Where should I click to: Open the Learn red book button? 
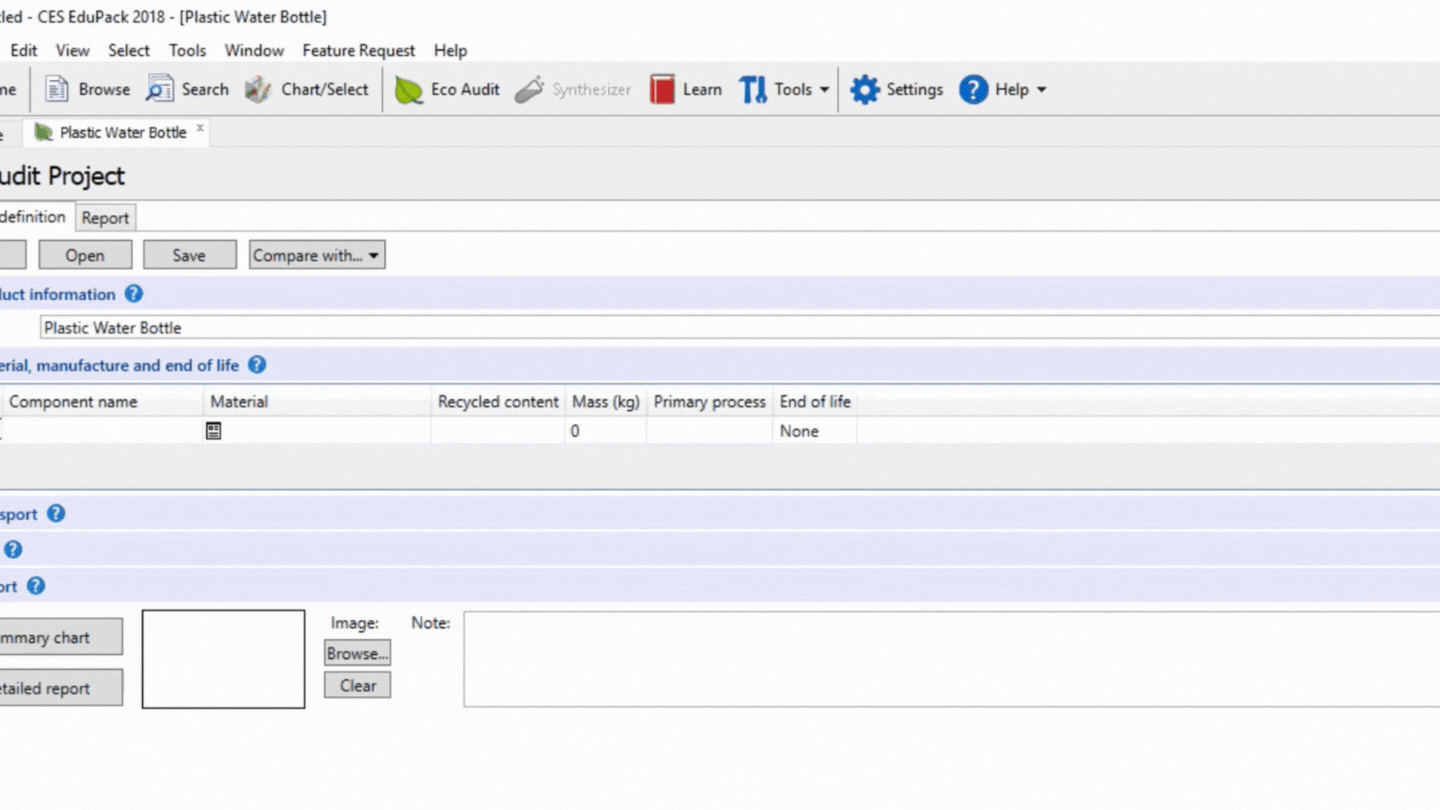click(685, 89)
